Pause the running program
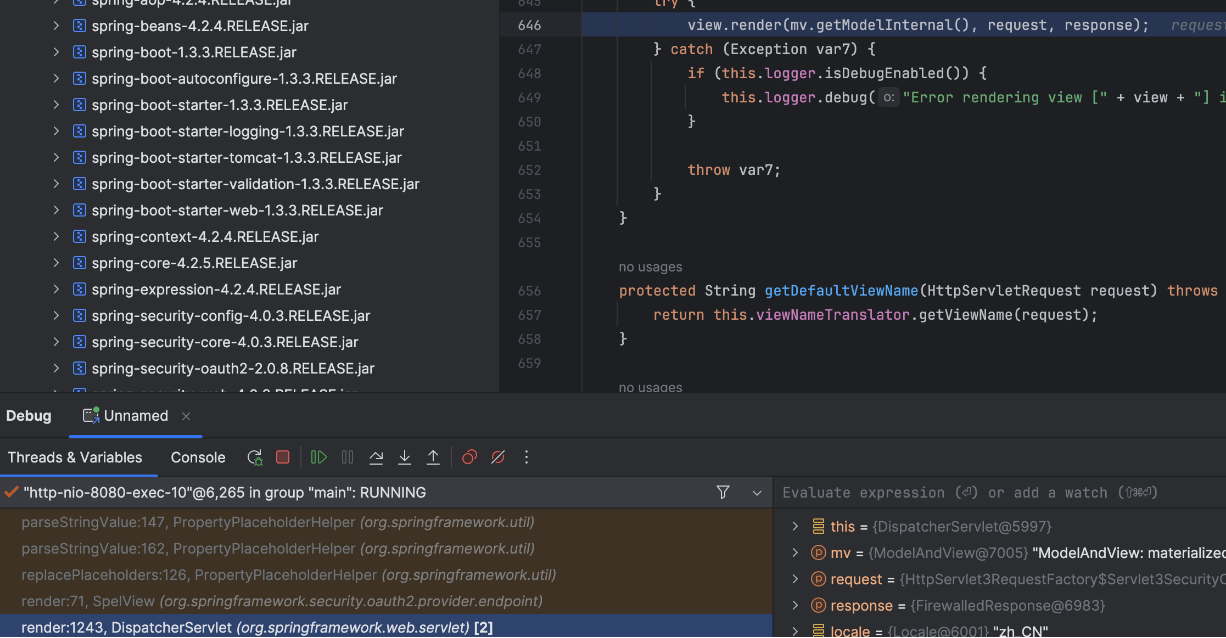 tap(347, 457)
